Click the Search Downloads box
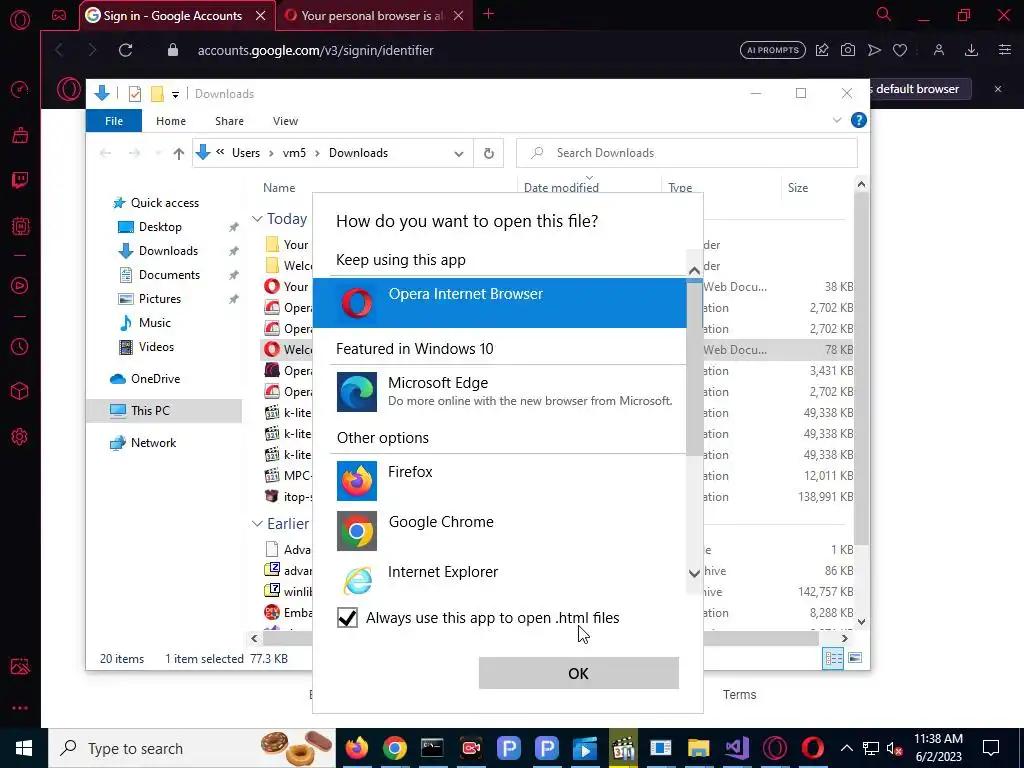Viewport: 1024px width, 768px height. click(686, 153)
